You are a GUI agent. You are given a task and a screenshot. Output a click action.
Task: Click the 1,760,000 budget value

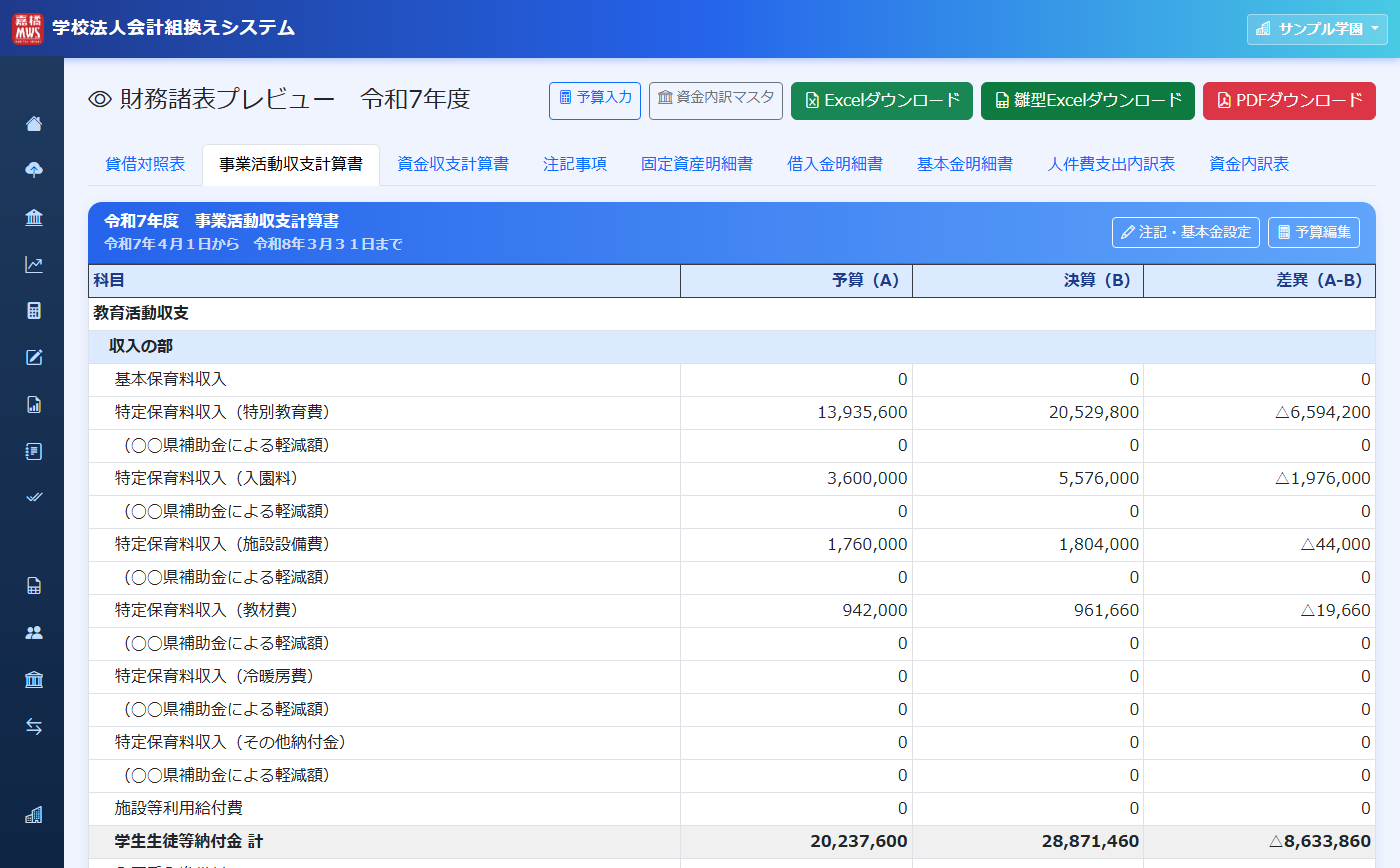pyautogui.click(x=867, y=545)
